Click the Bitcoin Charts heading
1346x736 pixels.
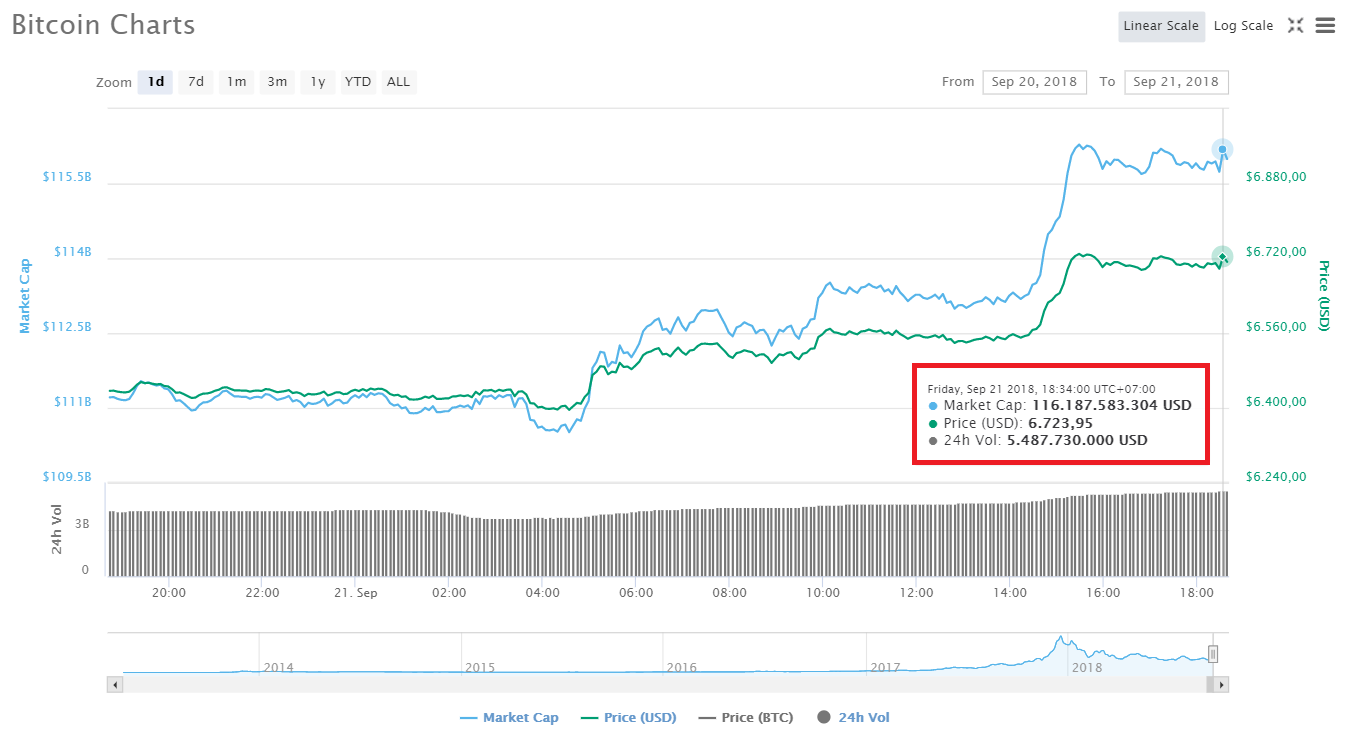(x=103, y=25)
